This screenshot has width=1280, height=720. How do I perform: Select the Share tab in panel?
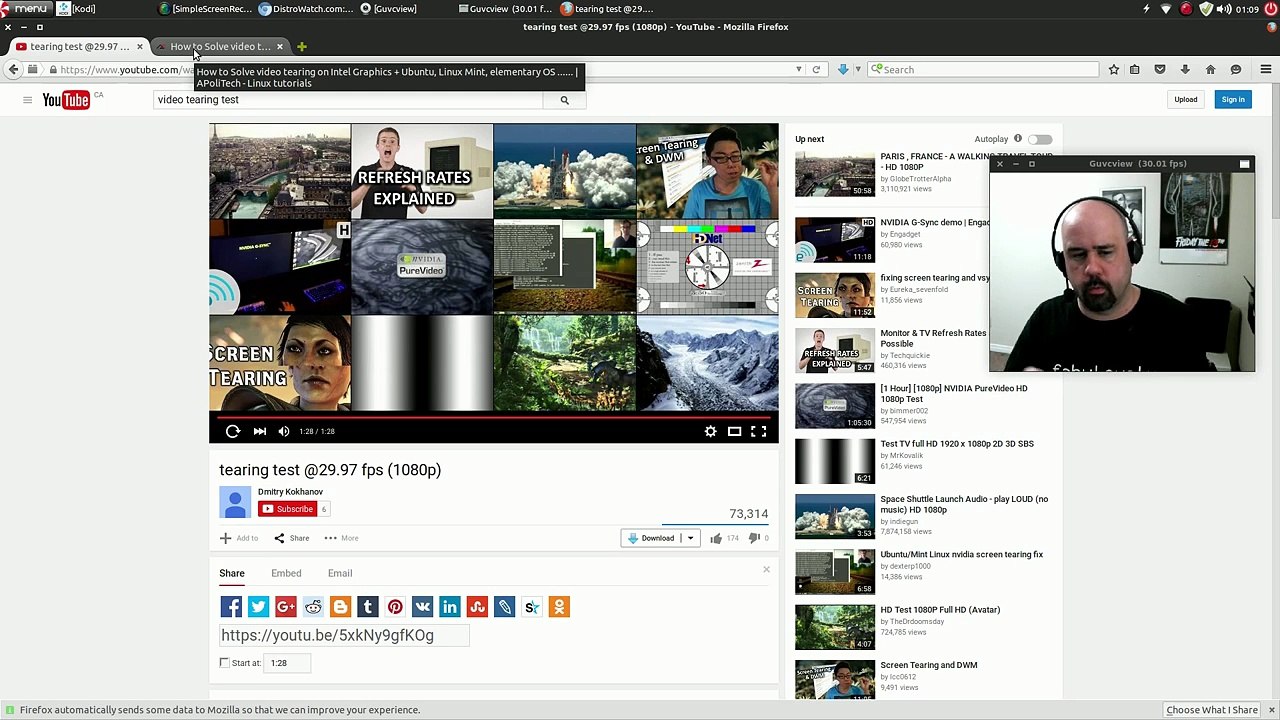tap(232, 573)
